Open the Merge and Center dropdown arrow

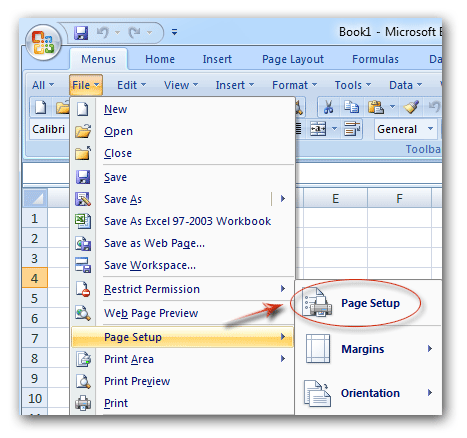pos(334,129)
